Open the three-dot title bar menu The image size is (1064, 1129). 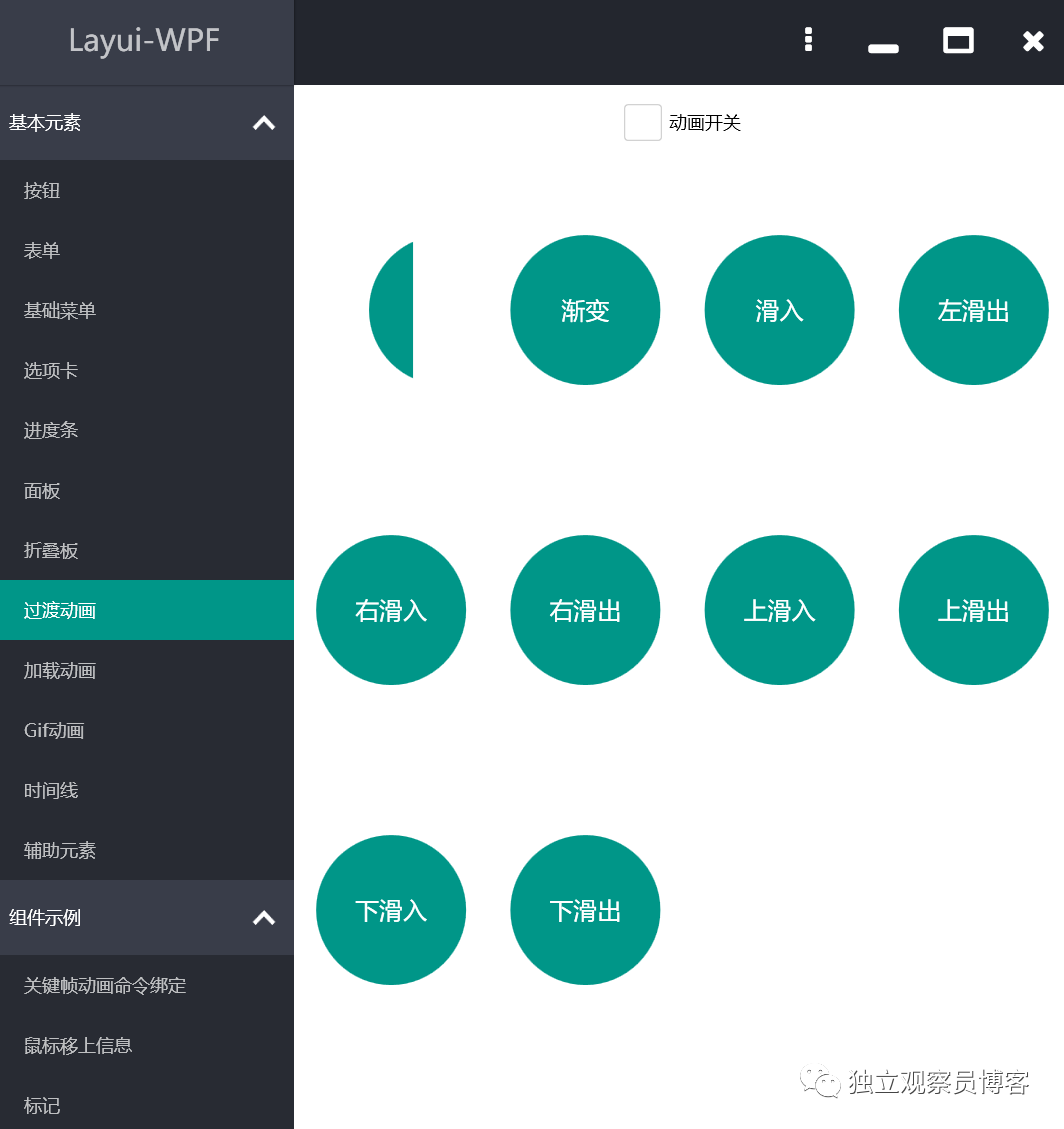point(808,40)
